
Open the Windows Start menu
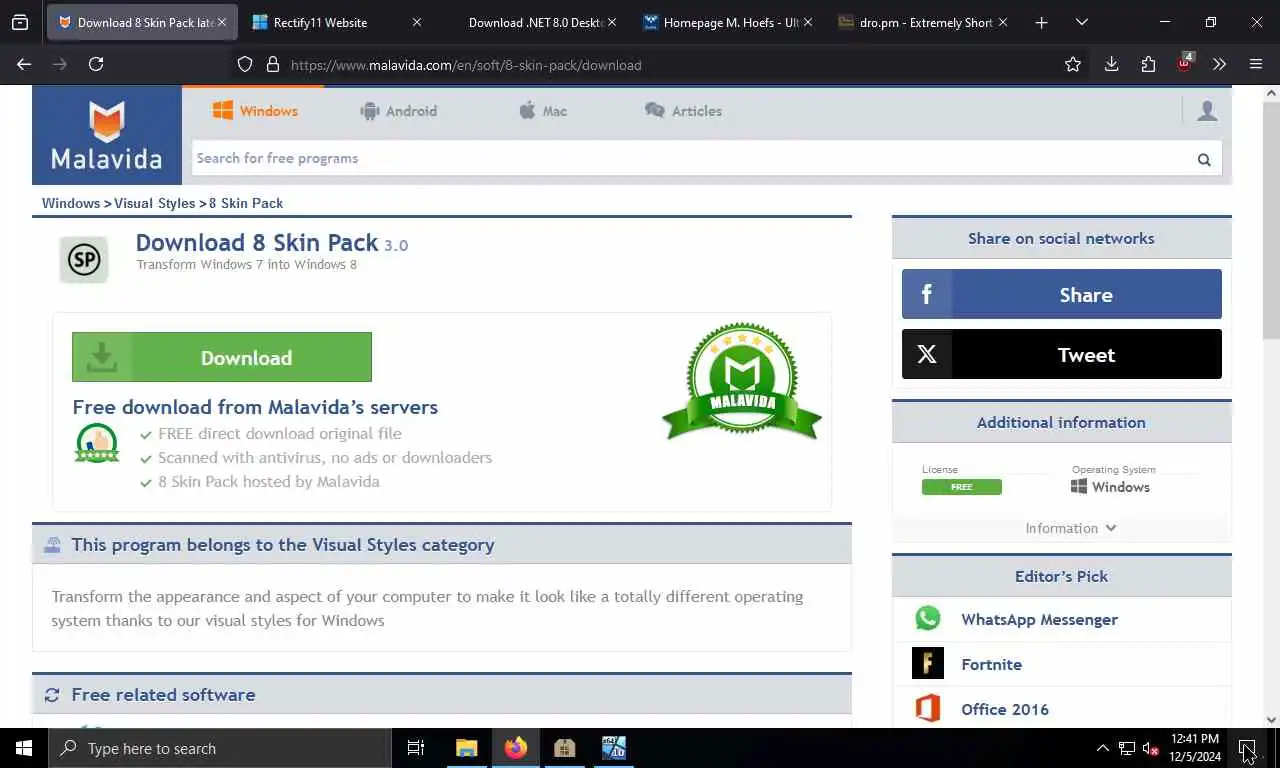click(x=24, y=748)
